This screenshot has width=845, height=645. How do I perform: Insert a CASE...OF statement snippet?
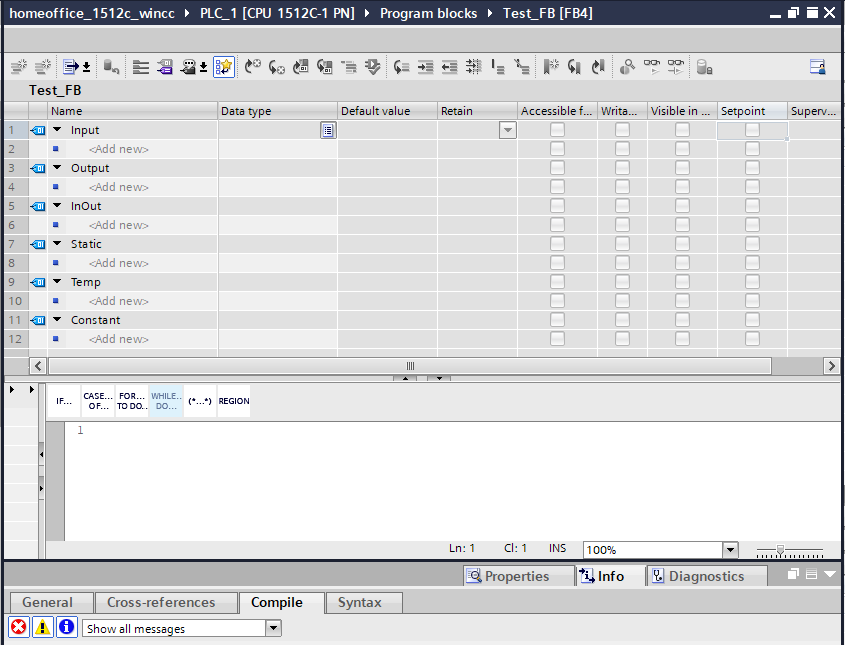[x=97, y=400]
